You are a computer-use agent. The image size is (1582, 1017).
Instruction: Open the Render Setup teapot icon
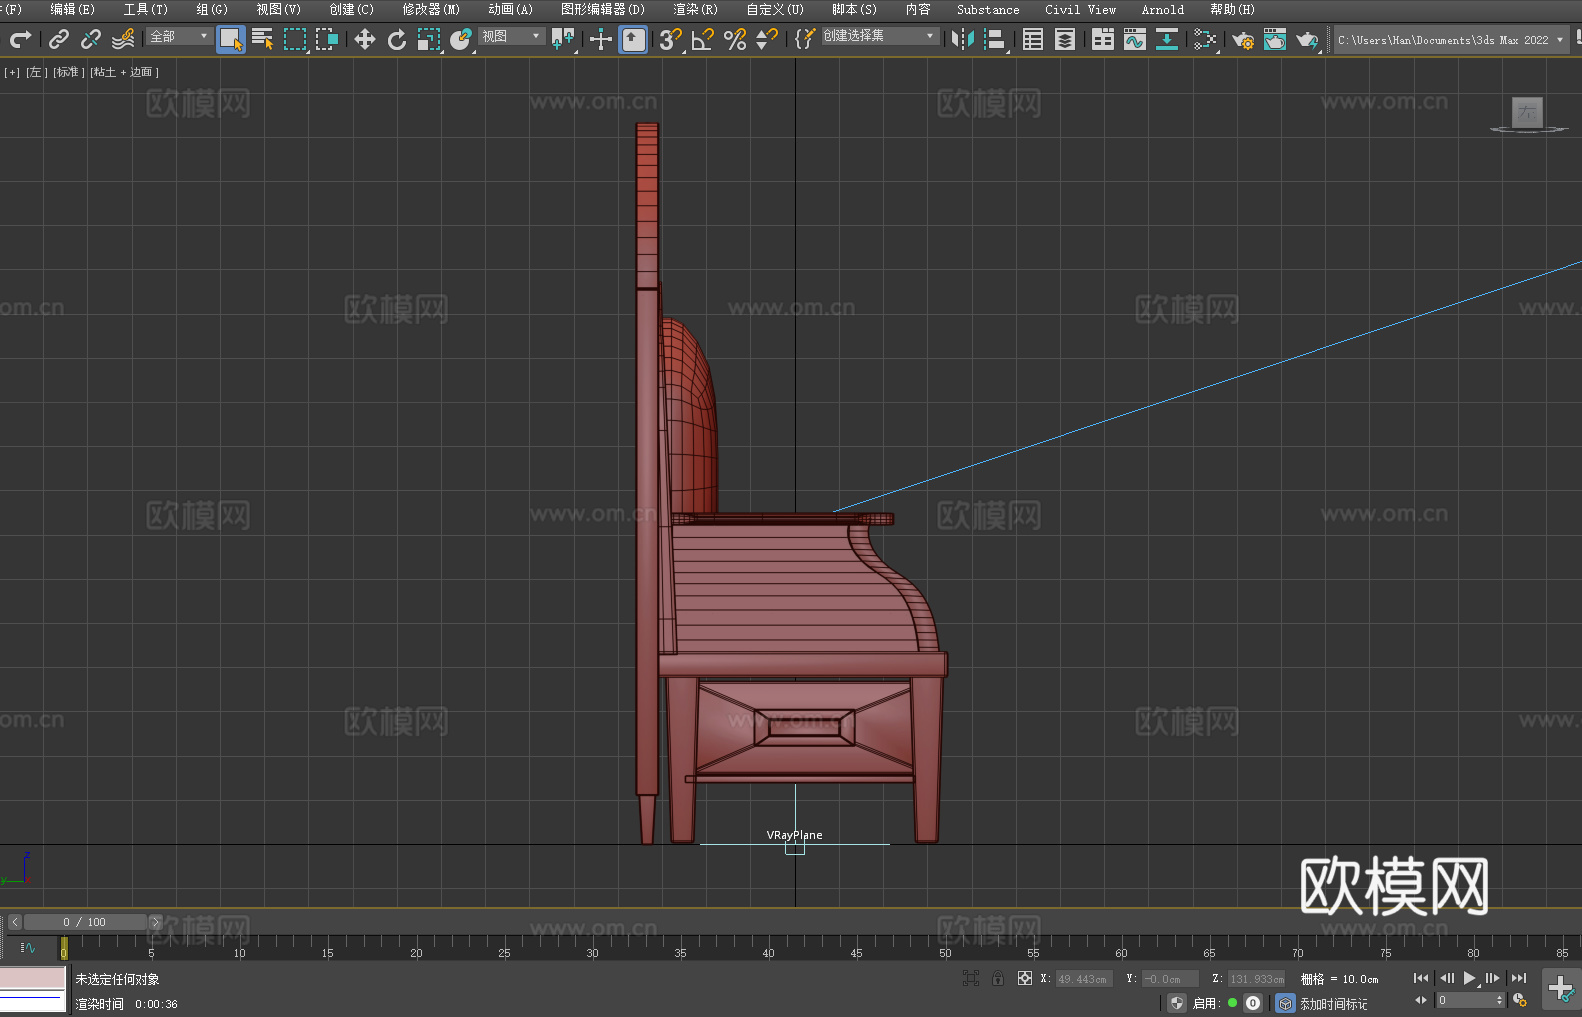[x=1243, y=39]
